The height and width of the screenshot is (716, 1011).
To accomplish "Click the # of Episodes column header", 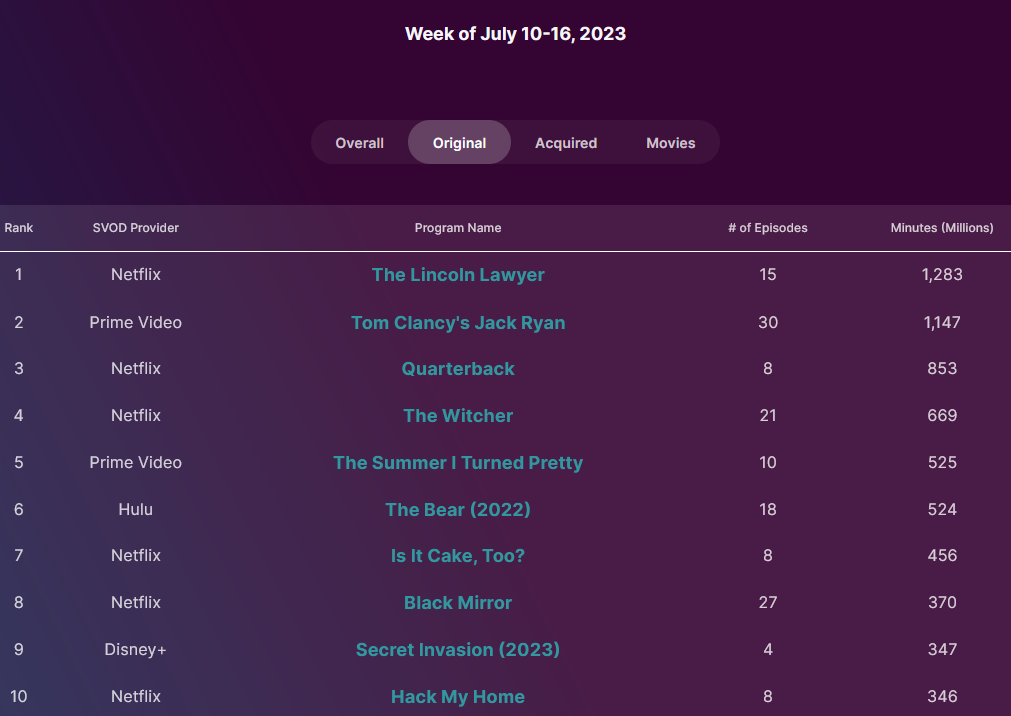I will point(768,228).
